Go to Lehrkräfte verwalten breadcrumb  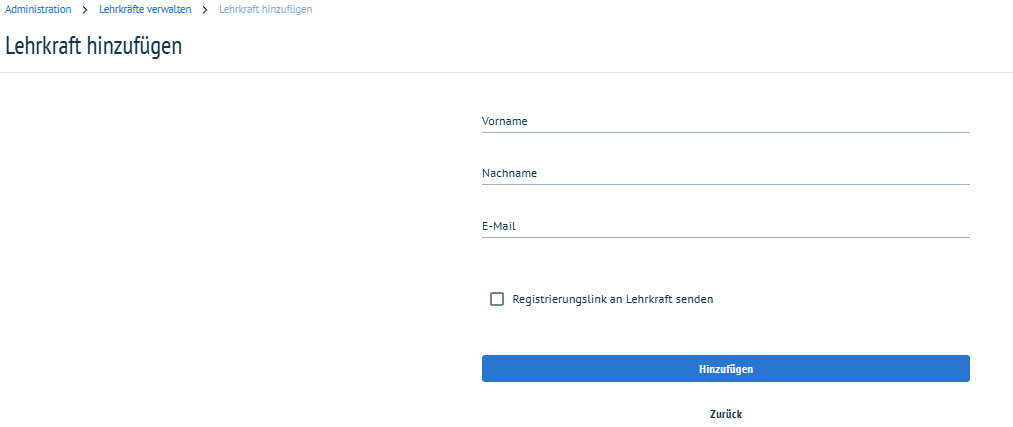(x=145, y=10)
